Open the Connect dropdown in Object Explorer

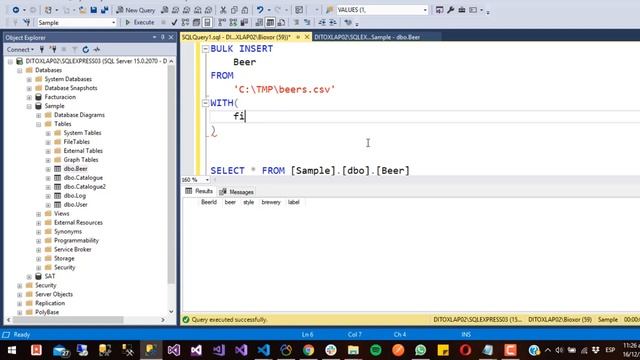[x=20, y=49]
